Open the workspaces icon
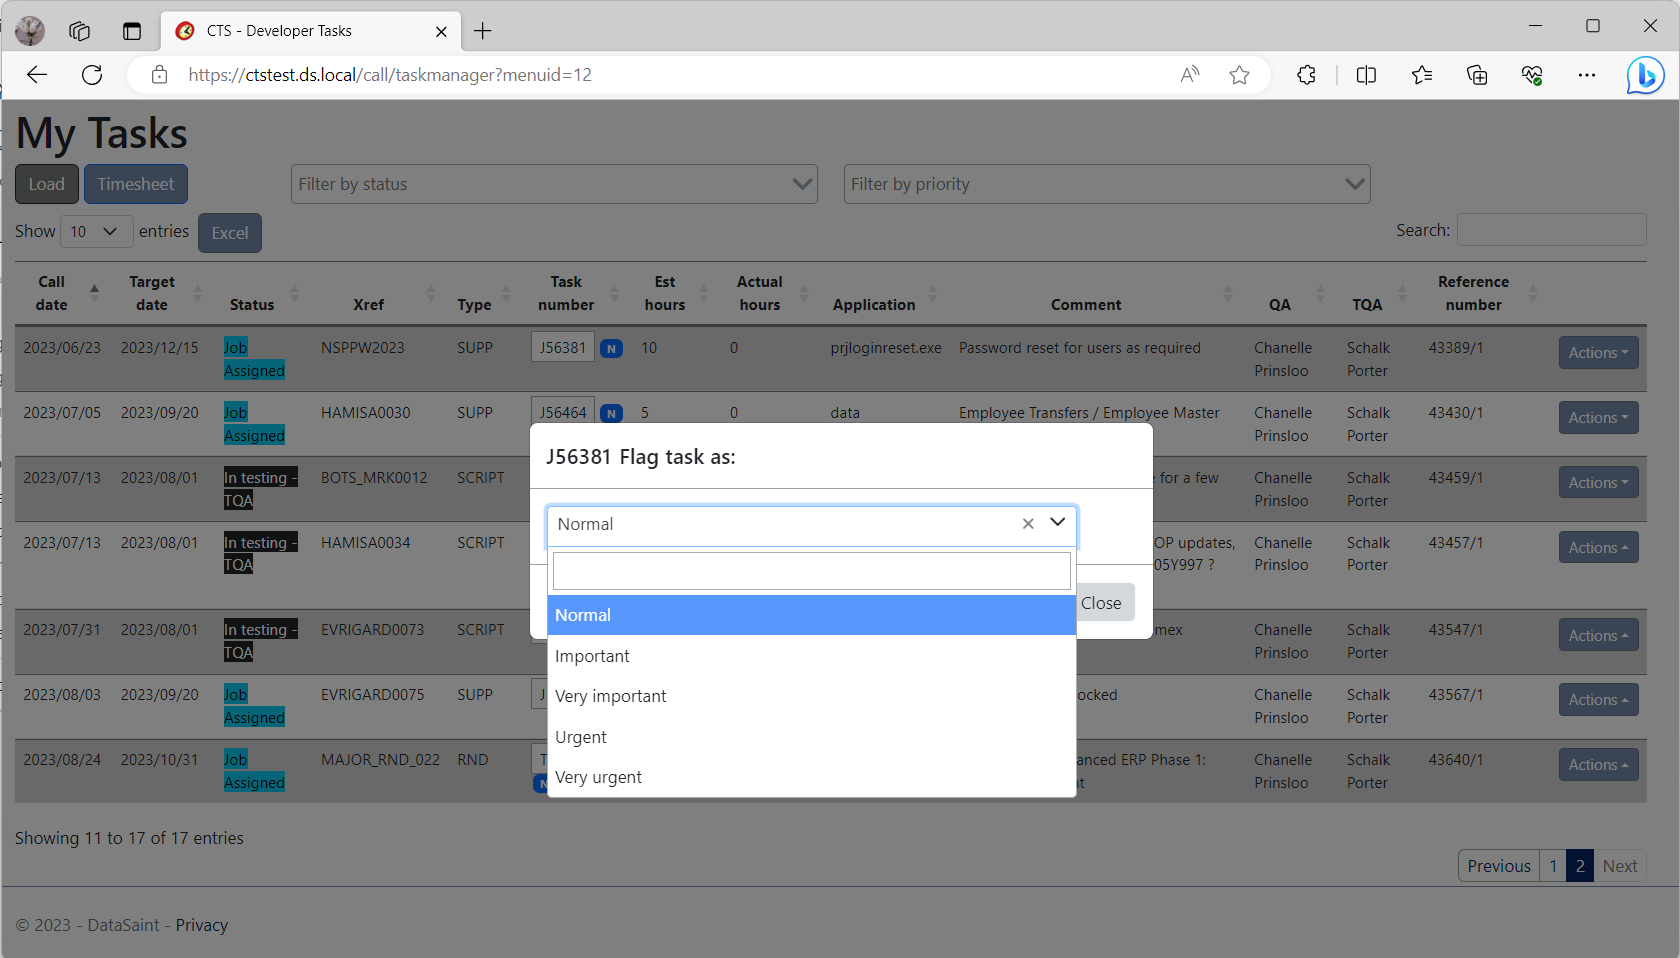Viewport: 1680px width, 958px height. [80, 31]
